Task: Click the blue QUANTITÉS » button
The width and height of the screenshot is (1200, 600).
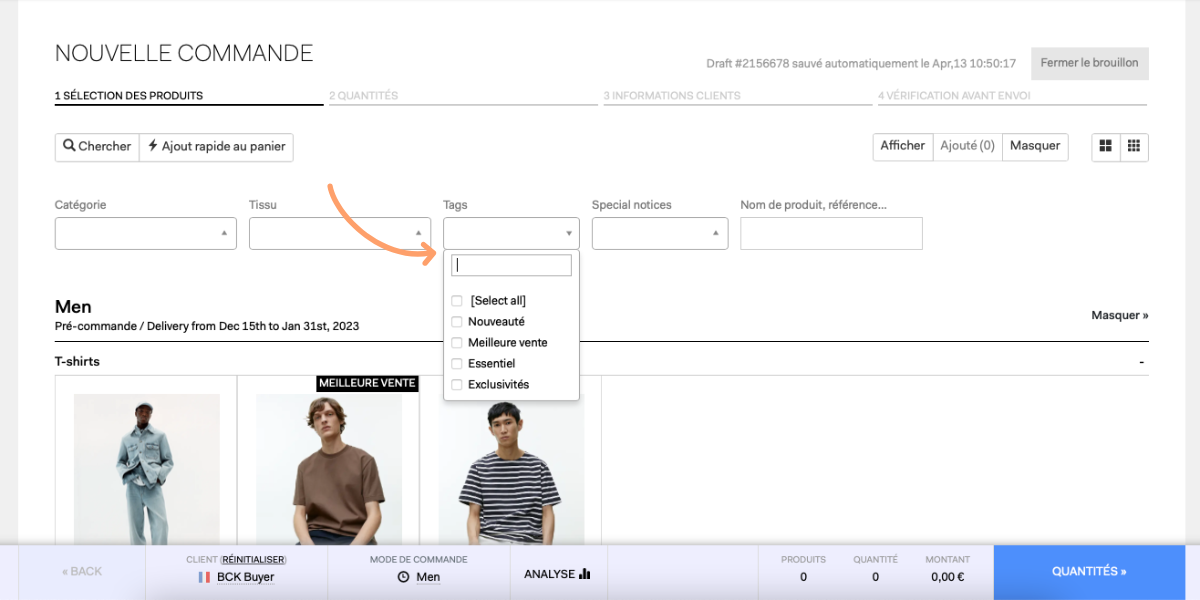Action: click(1089, 572)
